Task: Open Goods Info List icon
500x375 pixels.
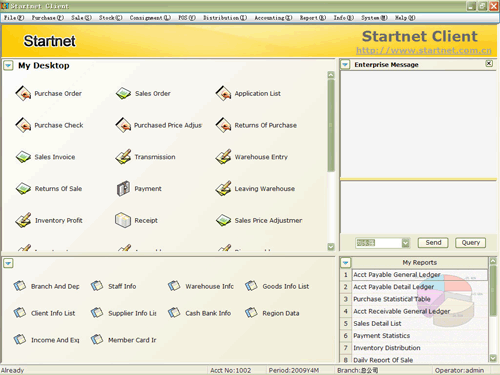Action: pyautogui.click(x=251, y=286)
